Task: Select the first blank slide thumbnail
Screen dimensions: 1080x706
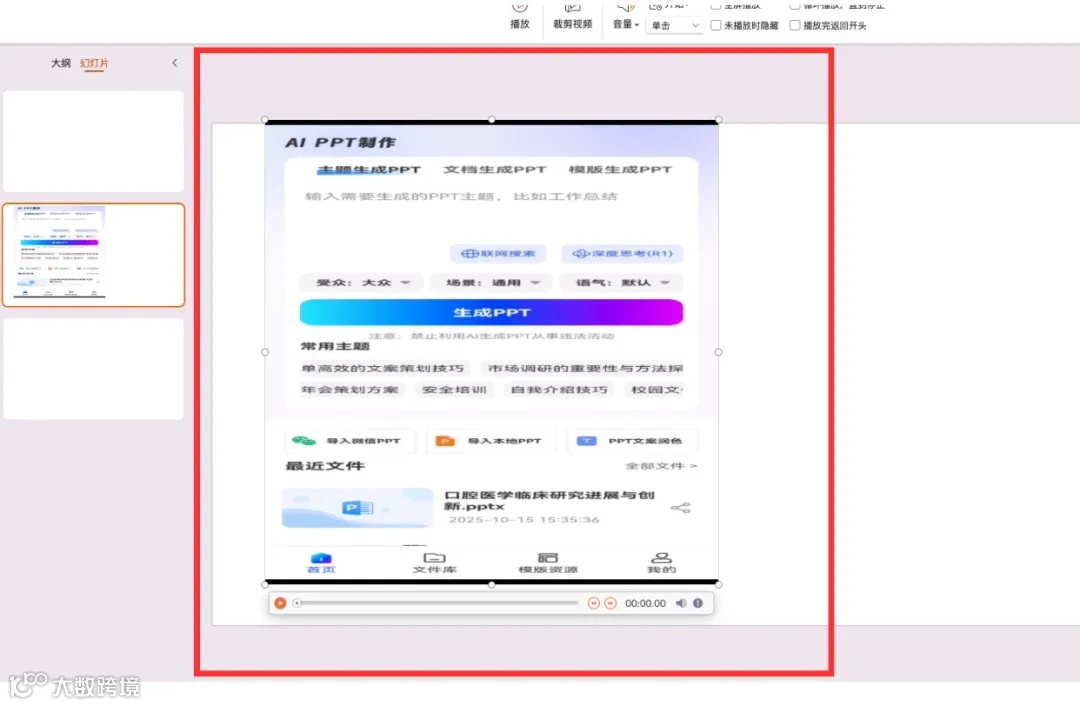Action: coord(94,141)
